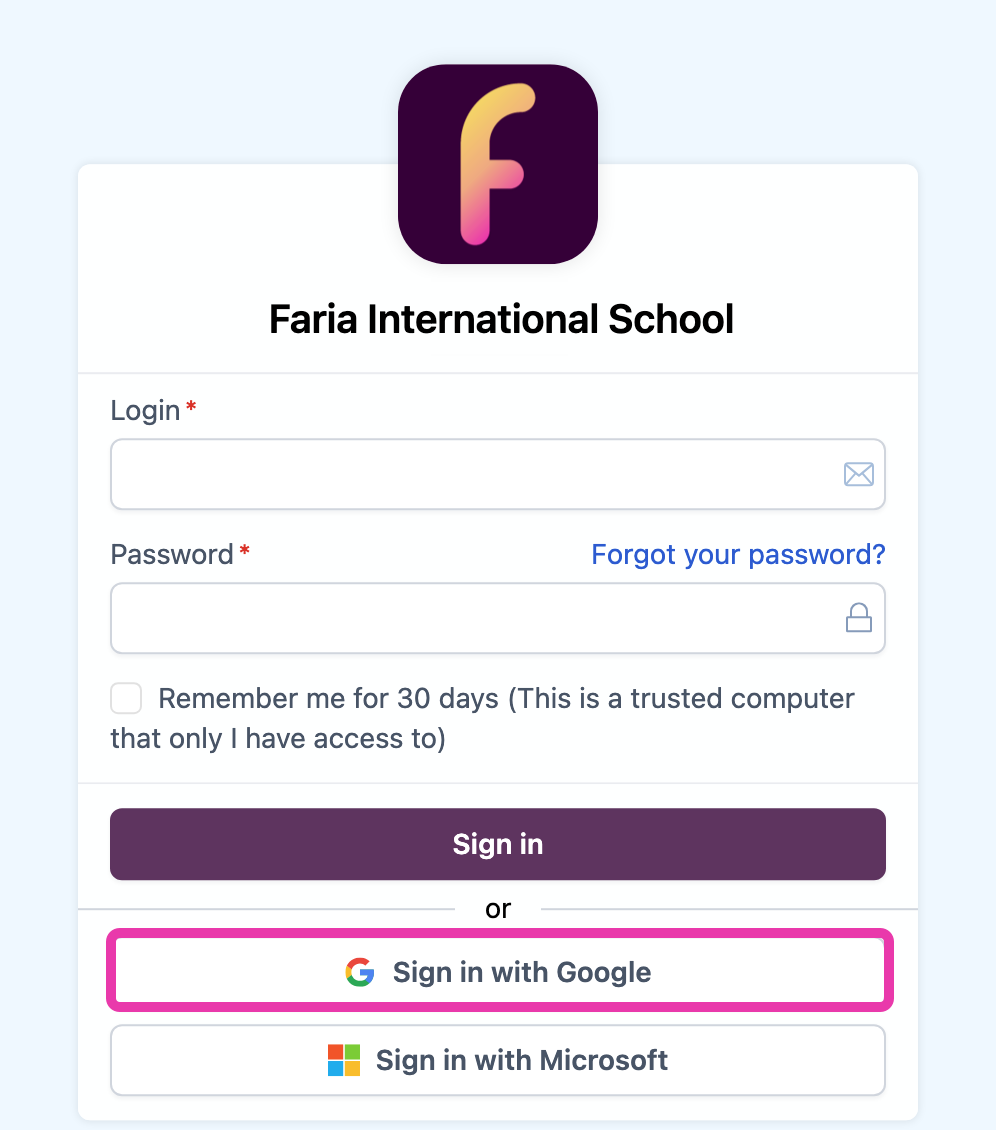996x1130 pixels.
Task: Click inside the Password input box
Action: click(450, 618)
